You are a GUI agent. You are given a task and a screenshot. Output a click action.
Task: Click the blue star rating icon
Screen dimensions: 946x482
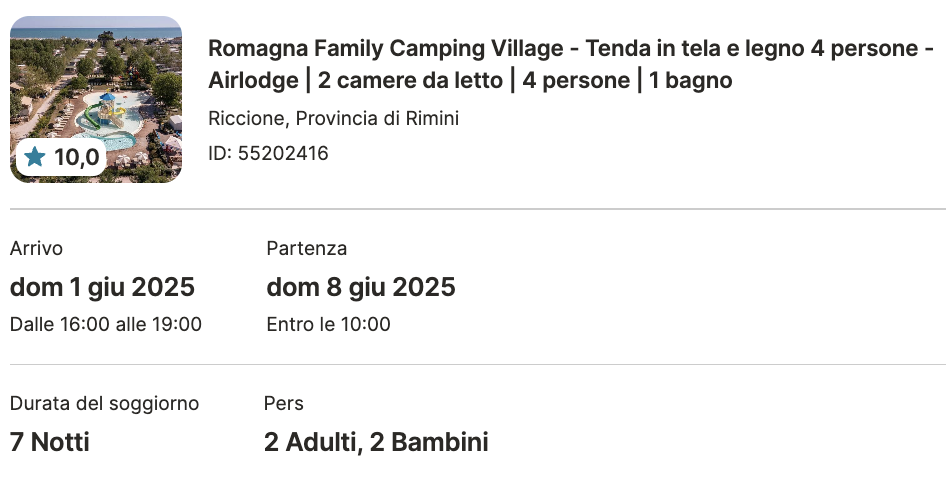(35, 157)
